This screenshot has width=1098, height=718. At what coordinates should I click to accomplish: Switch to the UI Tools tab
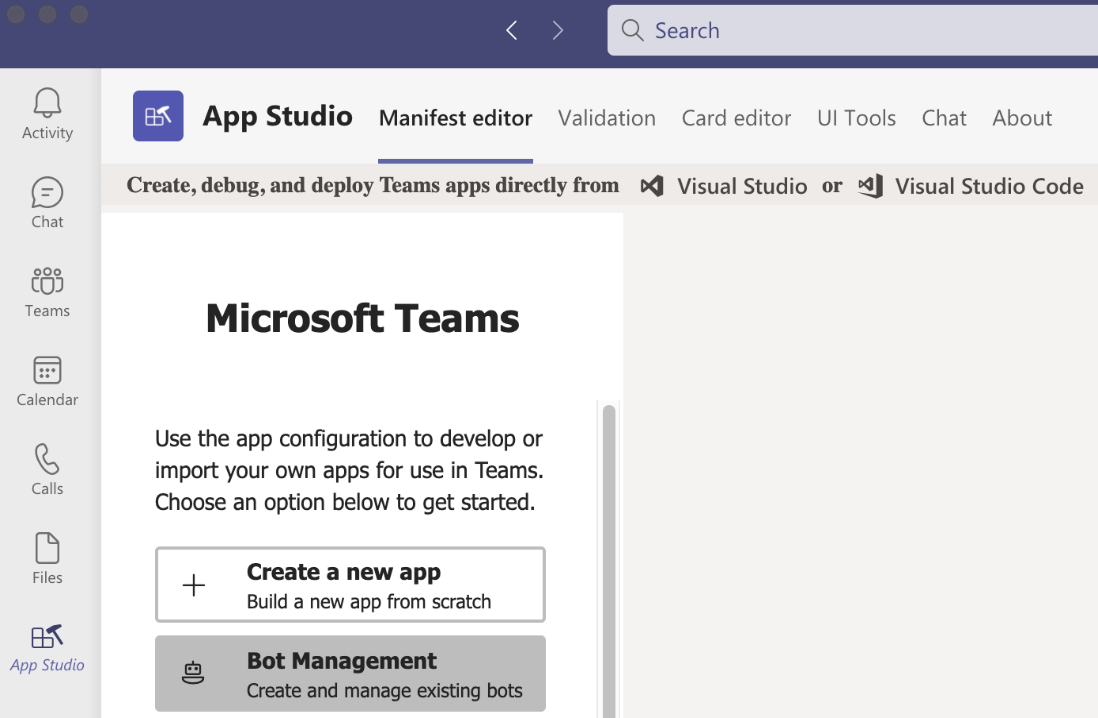856,118
